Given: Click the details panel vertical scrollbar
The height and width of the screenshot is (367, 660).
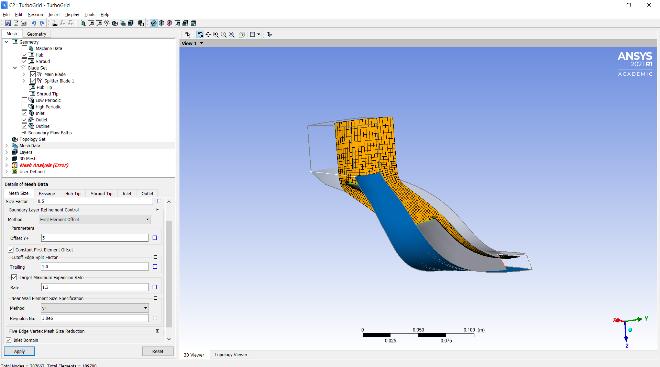Looking at the screenshot, I should coord(169,274).
